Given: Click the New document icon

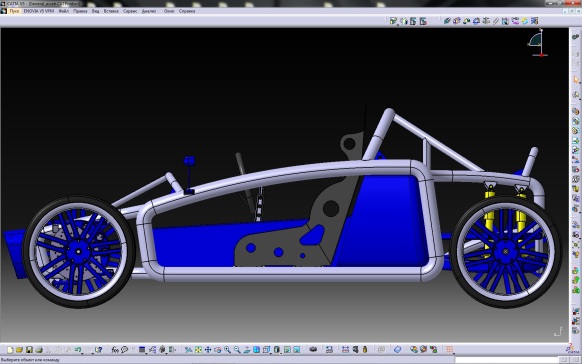Looking at the screenshot, I should click(x=10, y=350).
